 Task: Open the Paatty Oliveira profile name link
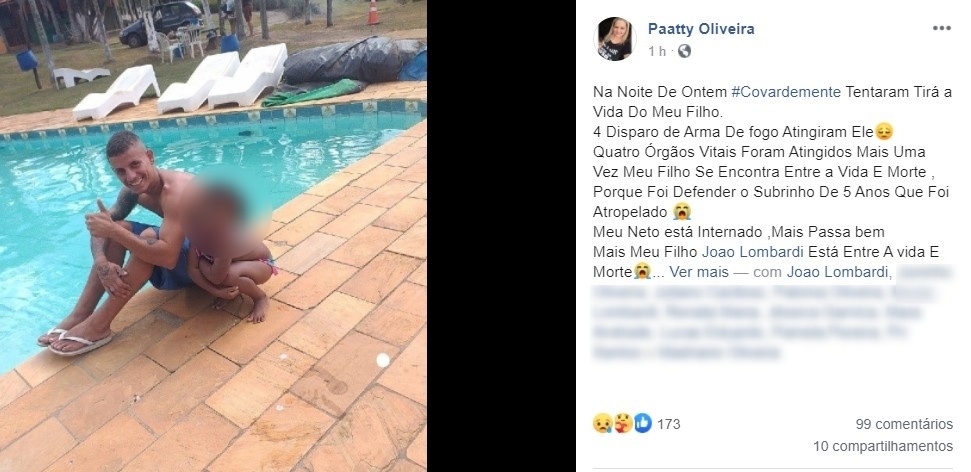701,28
